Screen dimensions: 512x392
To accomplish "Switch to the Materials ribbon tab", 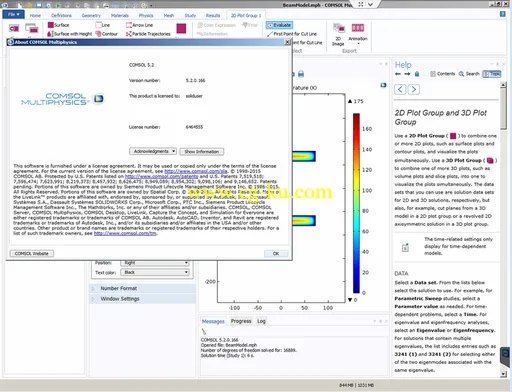I will tap(120, 15).
